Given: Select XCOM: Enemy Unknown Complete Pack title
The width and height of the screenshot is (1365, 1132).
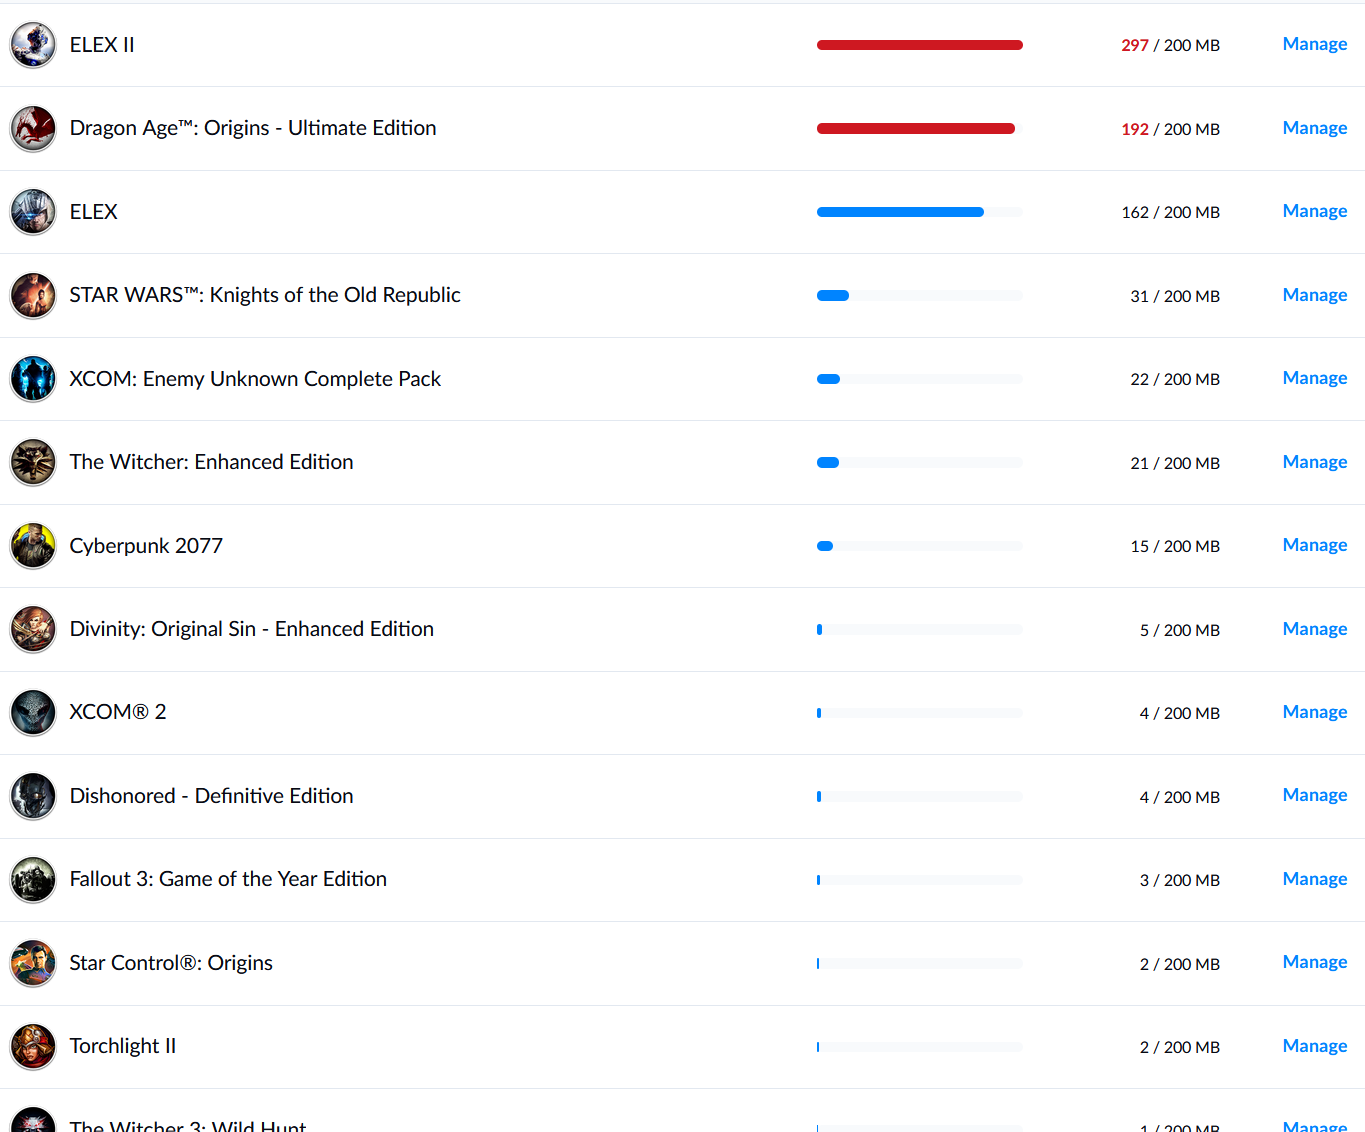Looking at the screenshot, I should [x=255, y=379].
